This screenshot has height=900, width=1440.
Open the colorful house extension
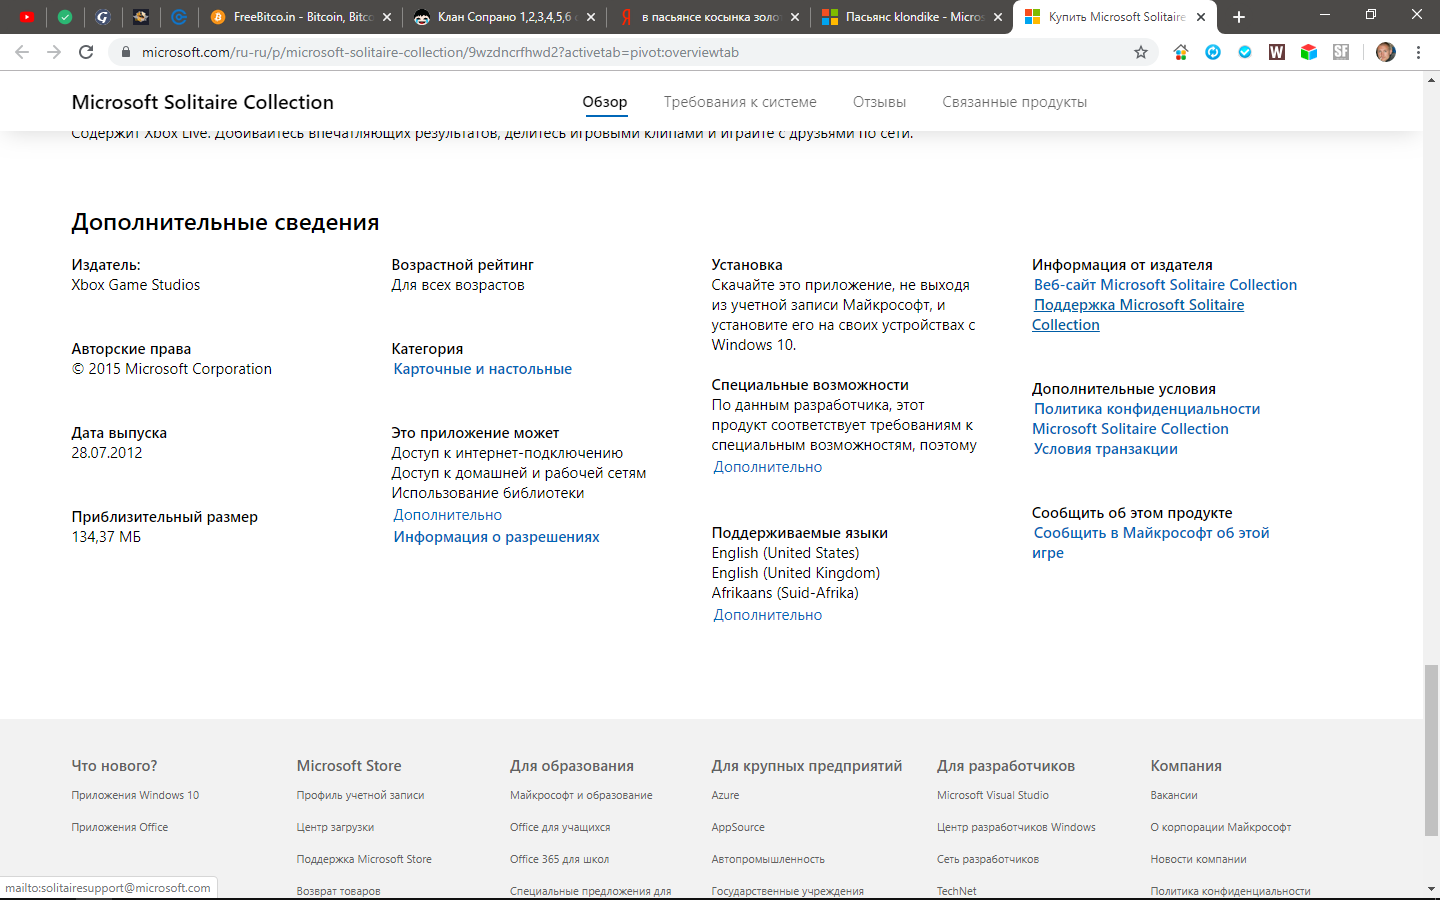1181,52
